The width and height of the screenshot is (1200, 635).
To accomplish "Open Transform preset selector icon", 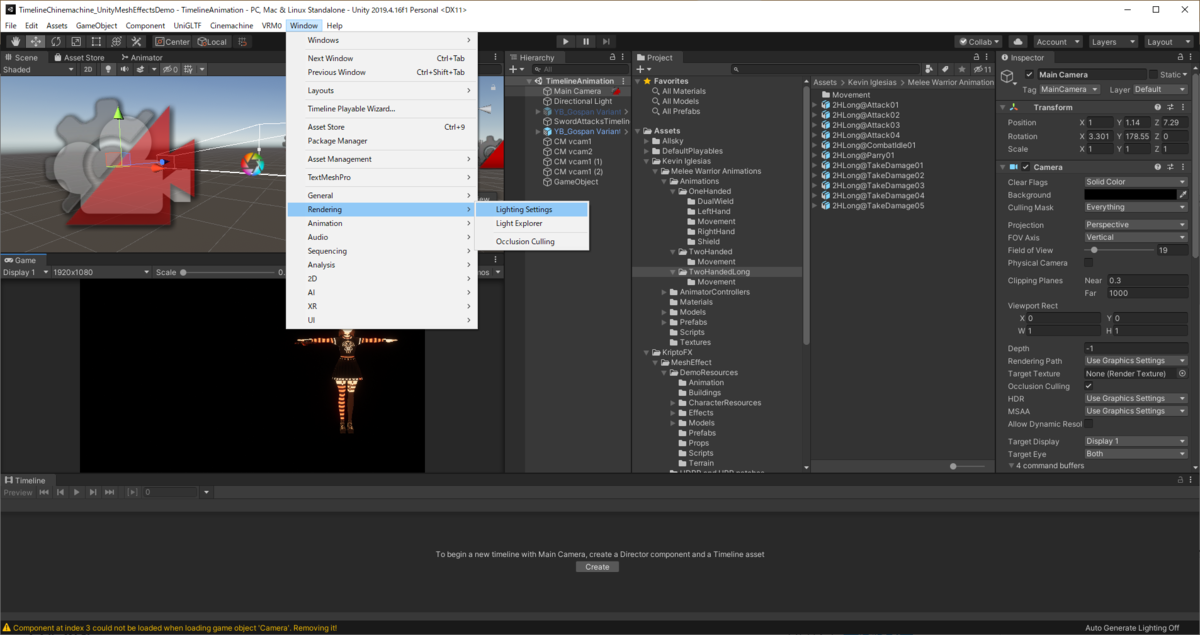I will tap(1170, 107).
